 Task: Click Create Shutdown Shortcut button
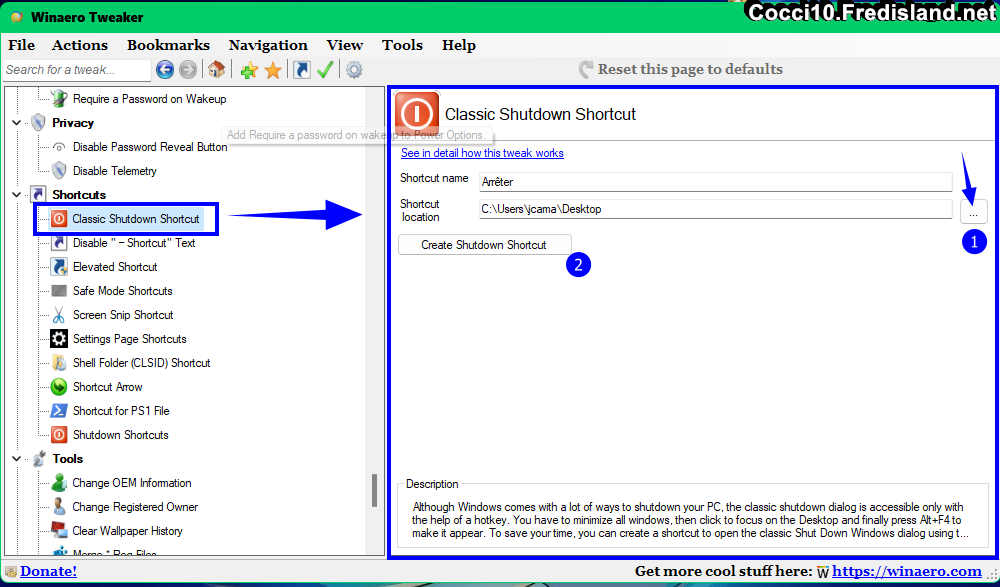click(484, 245)
